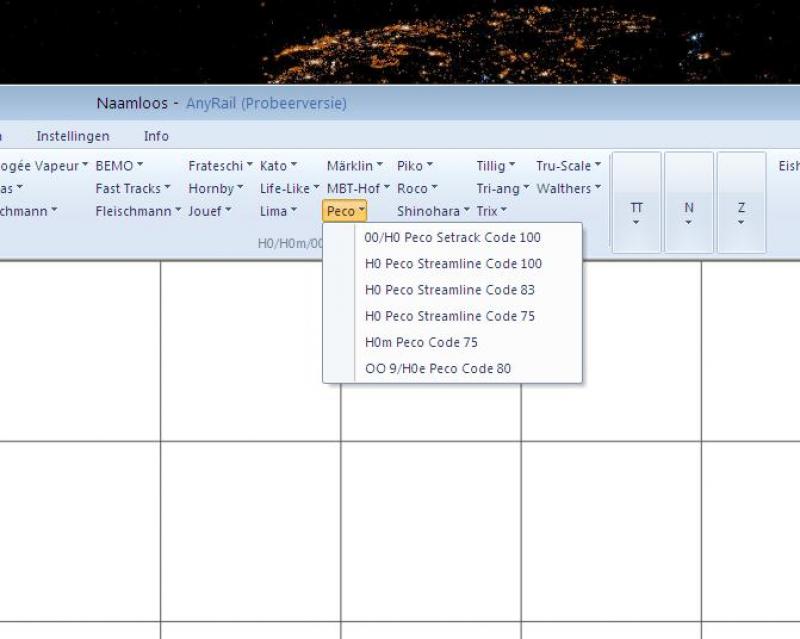The height and width of the screenshot is (639, 800).
Task: Open the Z scale group button
Action: click(741, 202)
